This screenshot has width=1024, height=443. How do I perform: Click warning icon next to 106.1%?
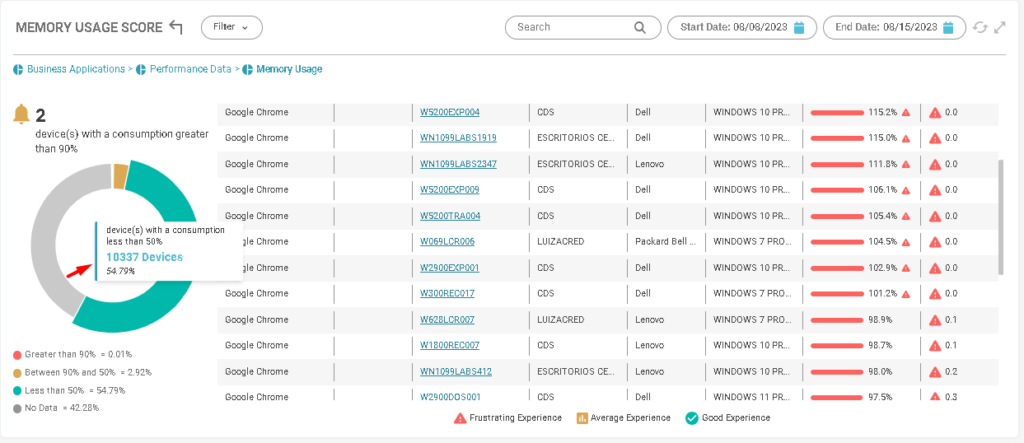point(906,190)
